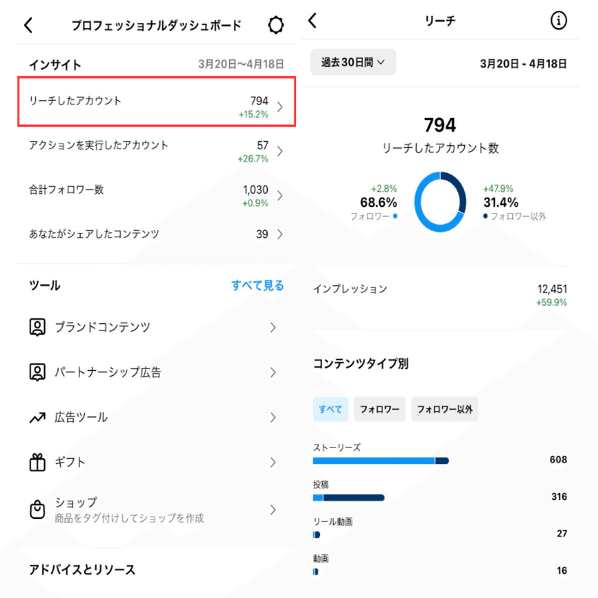Click the ストーリーズ count 608

[x=558, y=460]
